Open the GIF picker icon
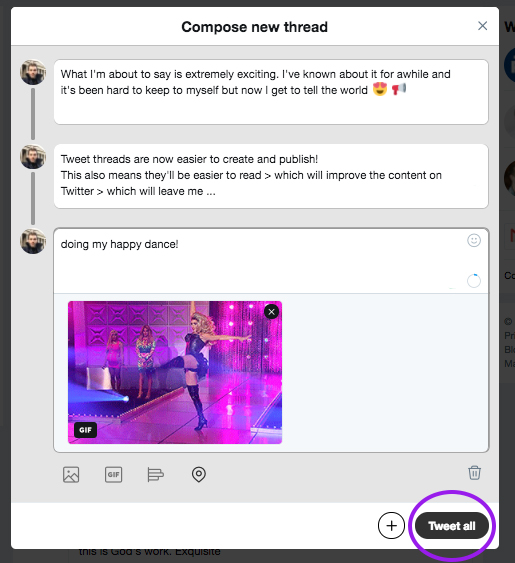Screen dimensions: 515x563 113,474
